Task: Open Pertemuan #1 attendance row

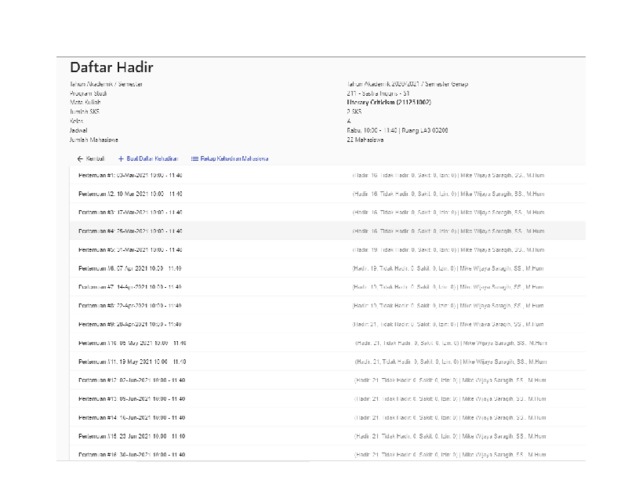Action: pos(130,175)
